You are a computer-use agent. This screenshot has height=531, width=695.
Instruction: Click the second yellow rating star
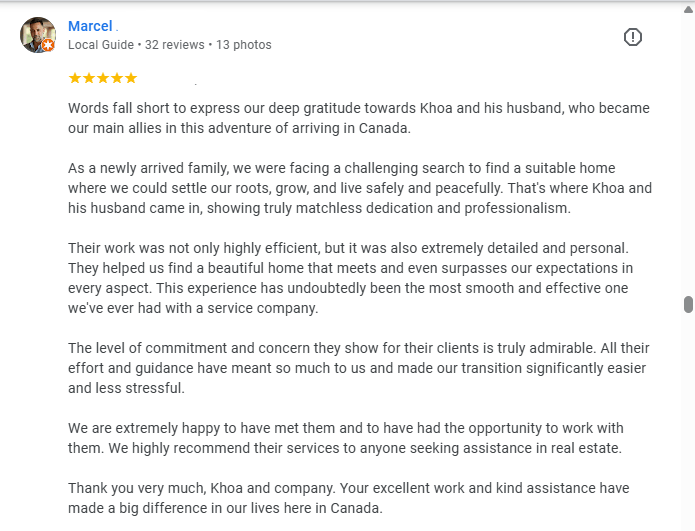pyautogui.click(x=89, y=78)
